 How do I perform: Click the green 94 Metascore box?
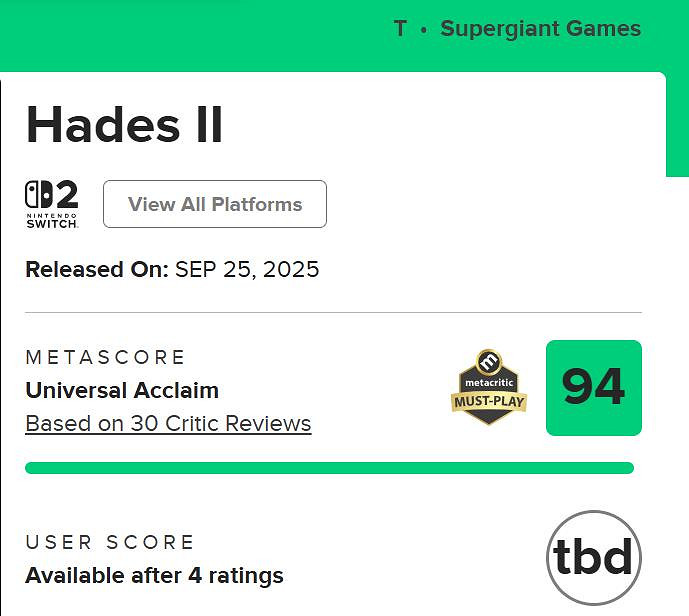click(593, 388)
